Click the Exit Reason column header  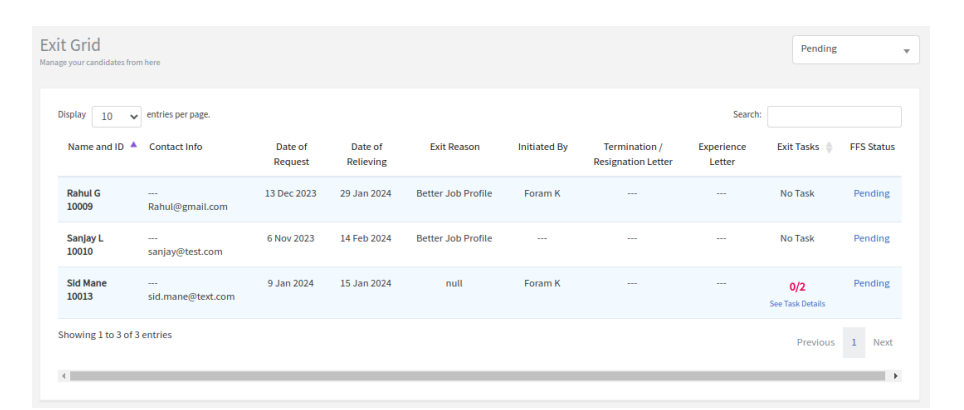[454, 147]
